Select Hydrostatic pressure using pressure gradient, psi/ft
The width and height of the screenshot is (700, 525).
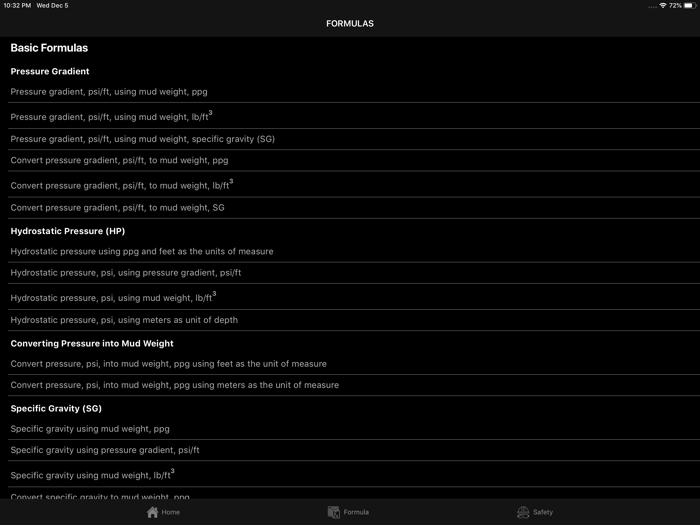tap(126, 272)
